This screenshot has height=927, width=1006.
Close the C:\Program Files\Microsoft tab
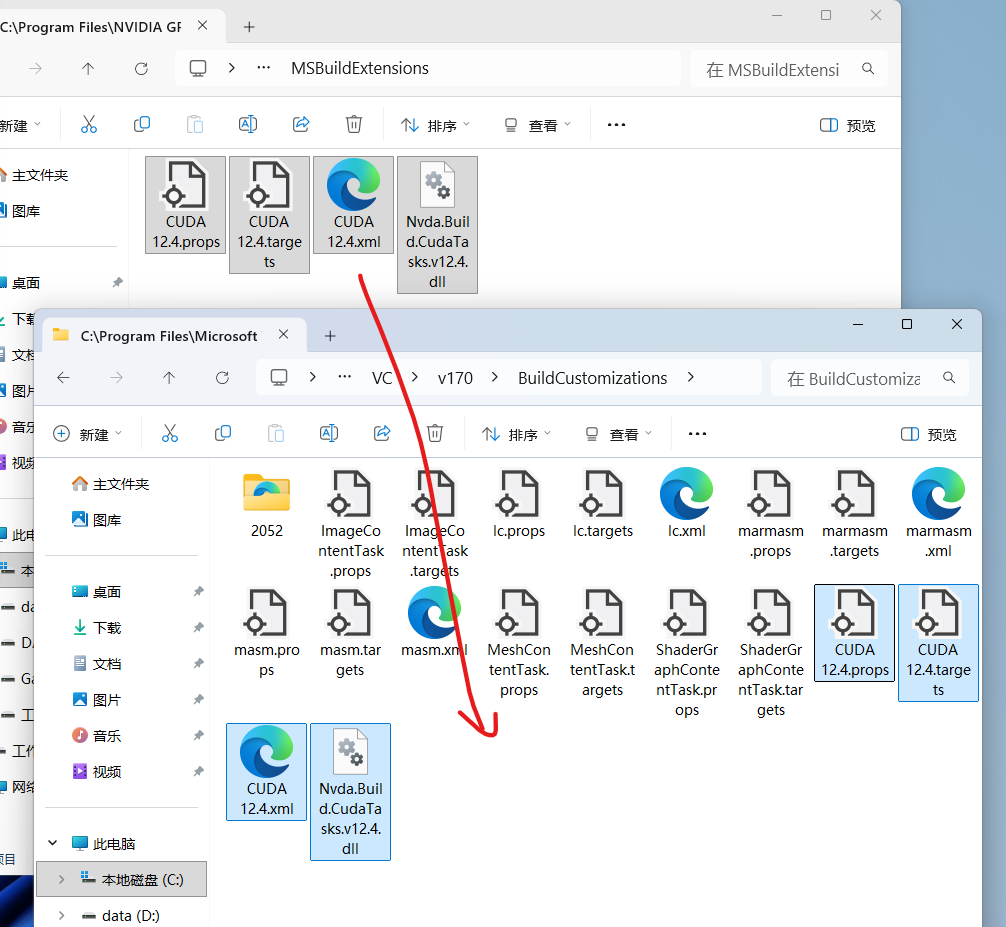tap(284, 334)
